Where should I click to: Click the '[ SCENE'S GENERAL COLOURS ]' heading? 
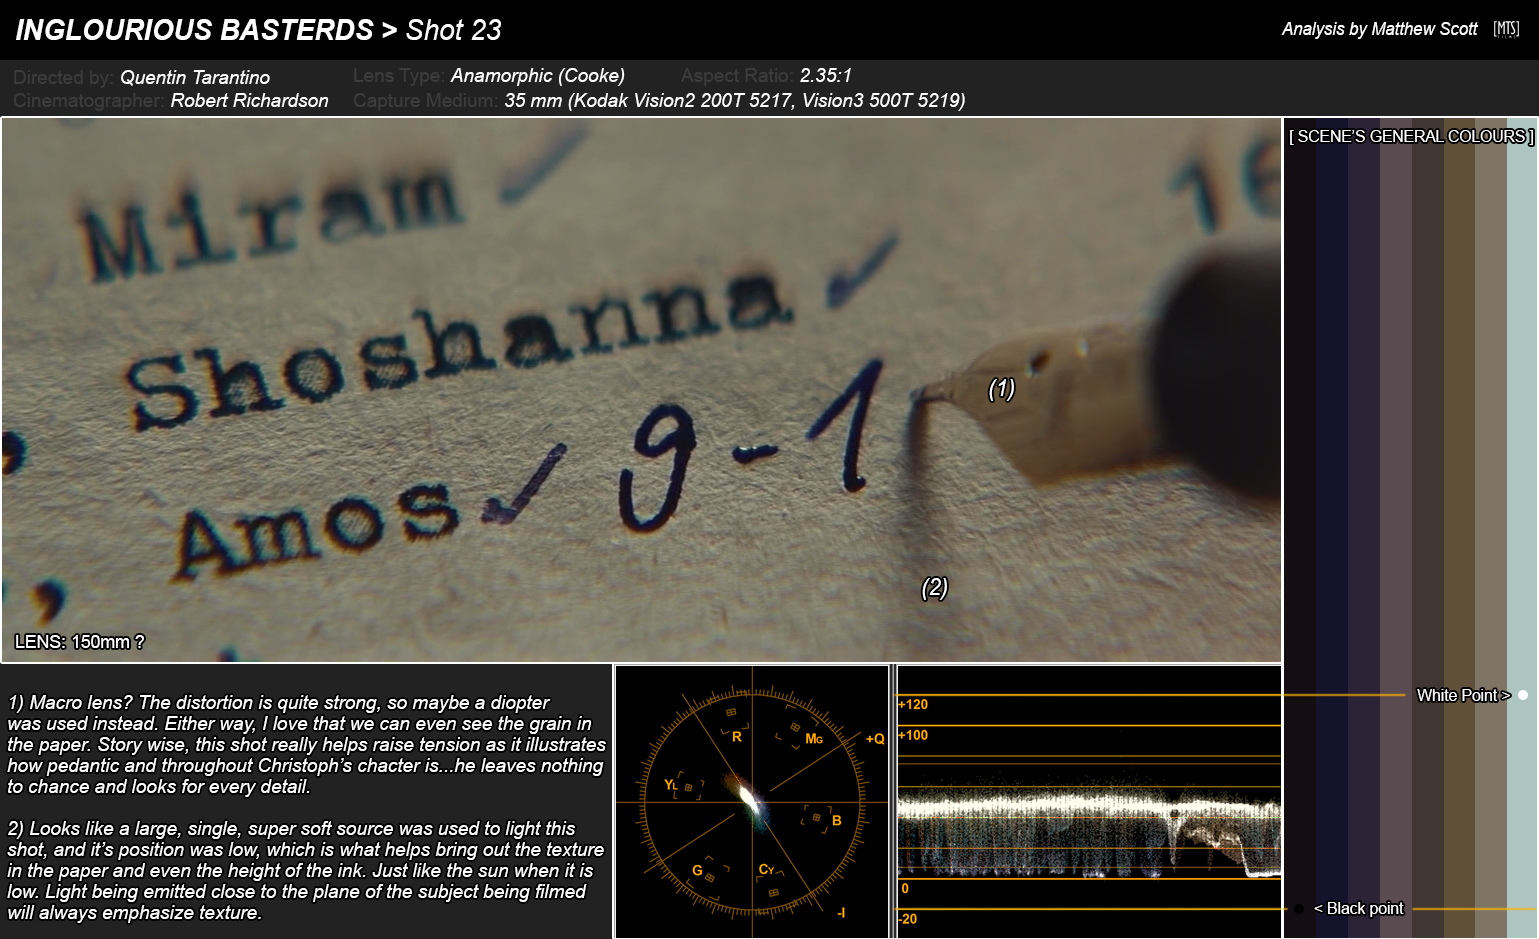coord(1411,136)
